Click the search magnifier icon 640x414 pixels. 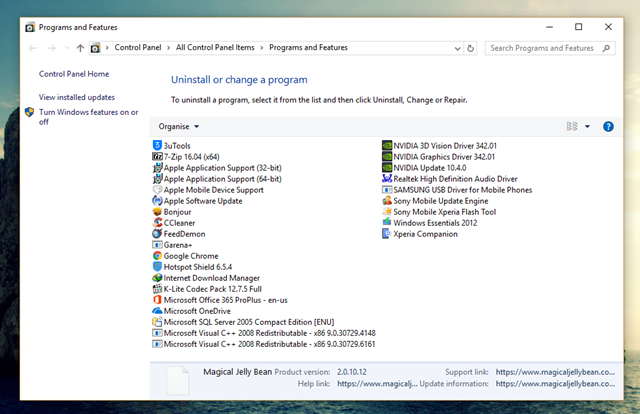click(606, 48)
